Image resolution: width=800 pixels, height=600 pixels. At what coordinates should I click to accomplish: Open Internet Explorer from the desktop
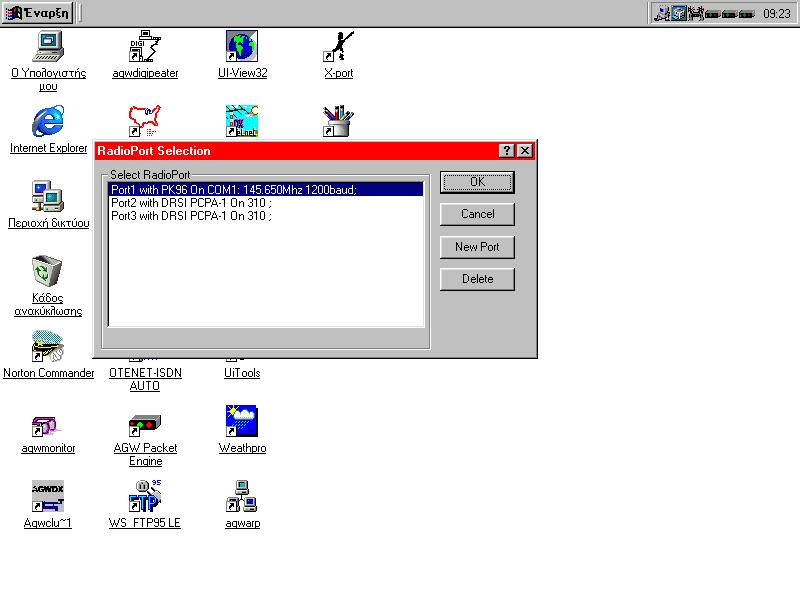[x=48, y=121]
